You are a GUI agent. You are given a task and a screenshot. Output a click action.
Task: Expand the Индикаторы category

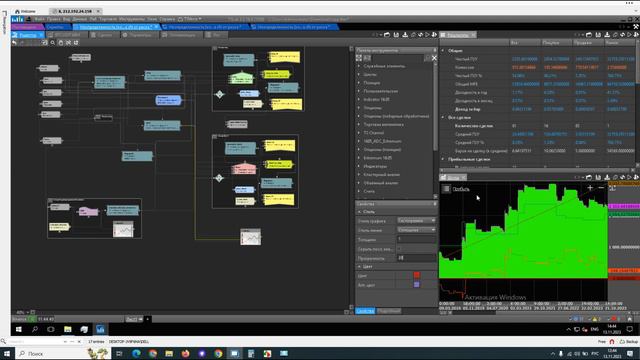pyautogui.click(x=359, y=166)
